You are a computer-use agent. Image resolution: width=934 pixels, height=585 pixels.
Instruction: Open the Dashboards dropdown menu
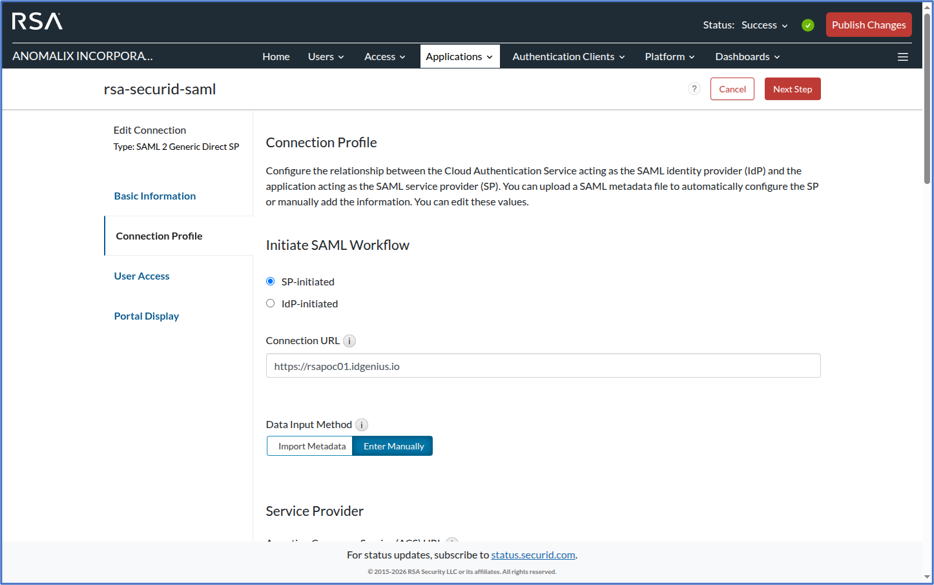(748, 57)
